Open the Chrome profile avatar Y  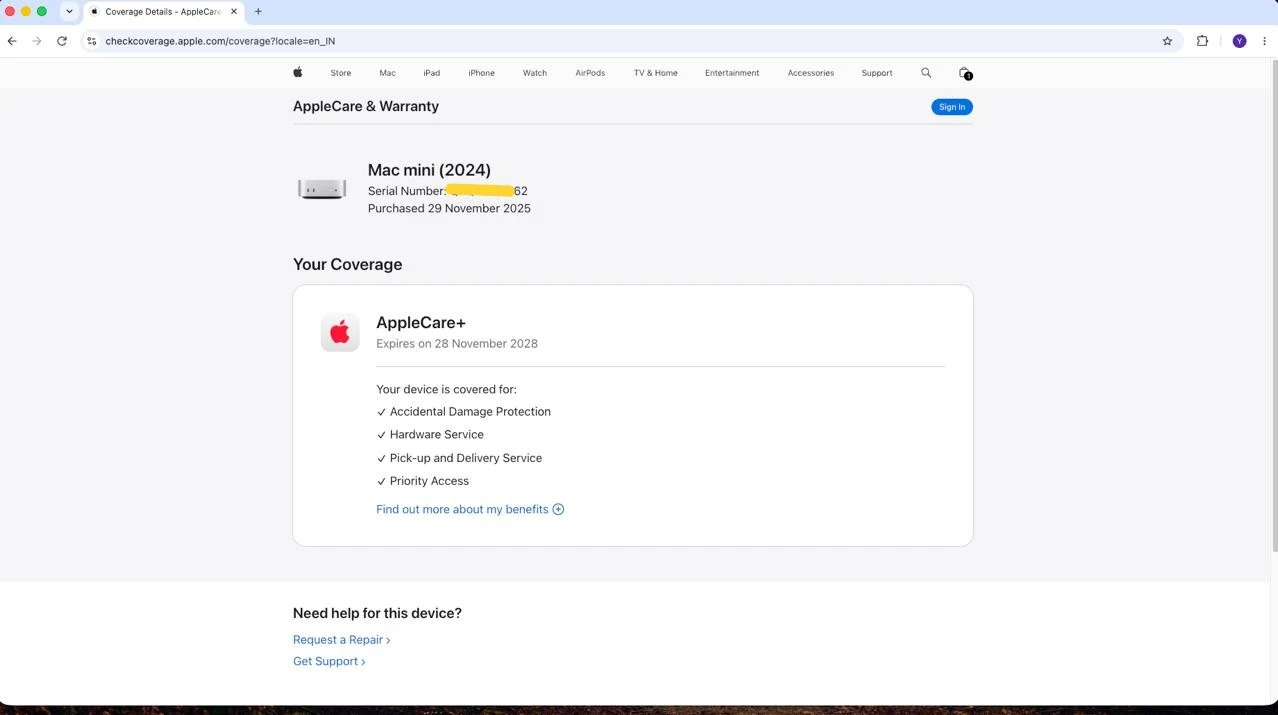click(x=1239, y=41)
